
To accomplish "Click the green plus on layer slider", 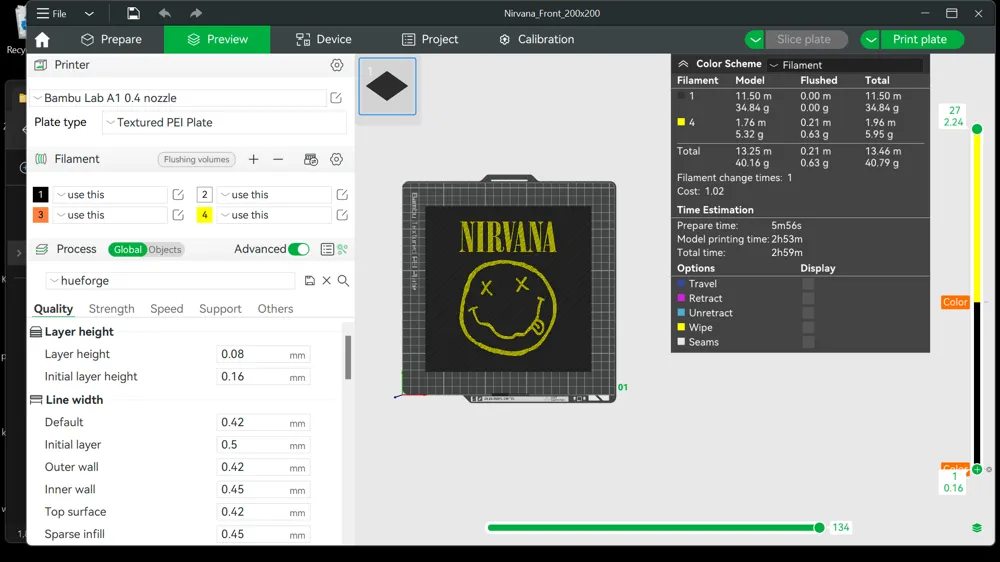I will click(976, 470).
